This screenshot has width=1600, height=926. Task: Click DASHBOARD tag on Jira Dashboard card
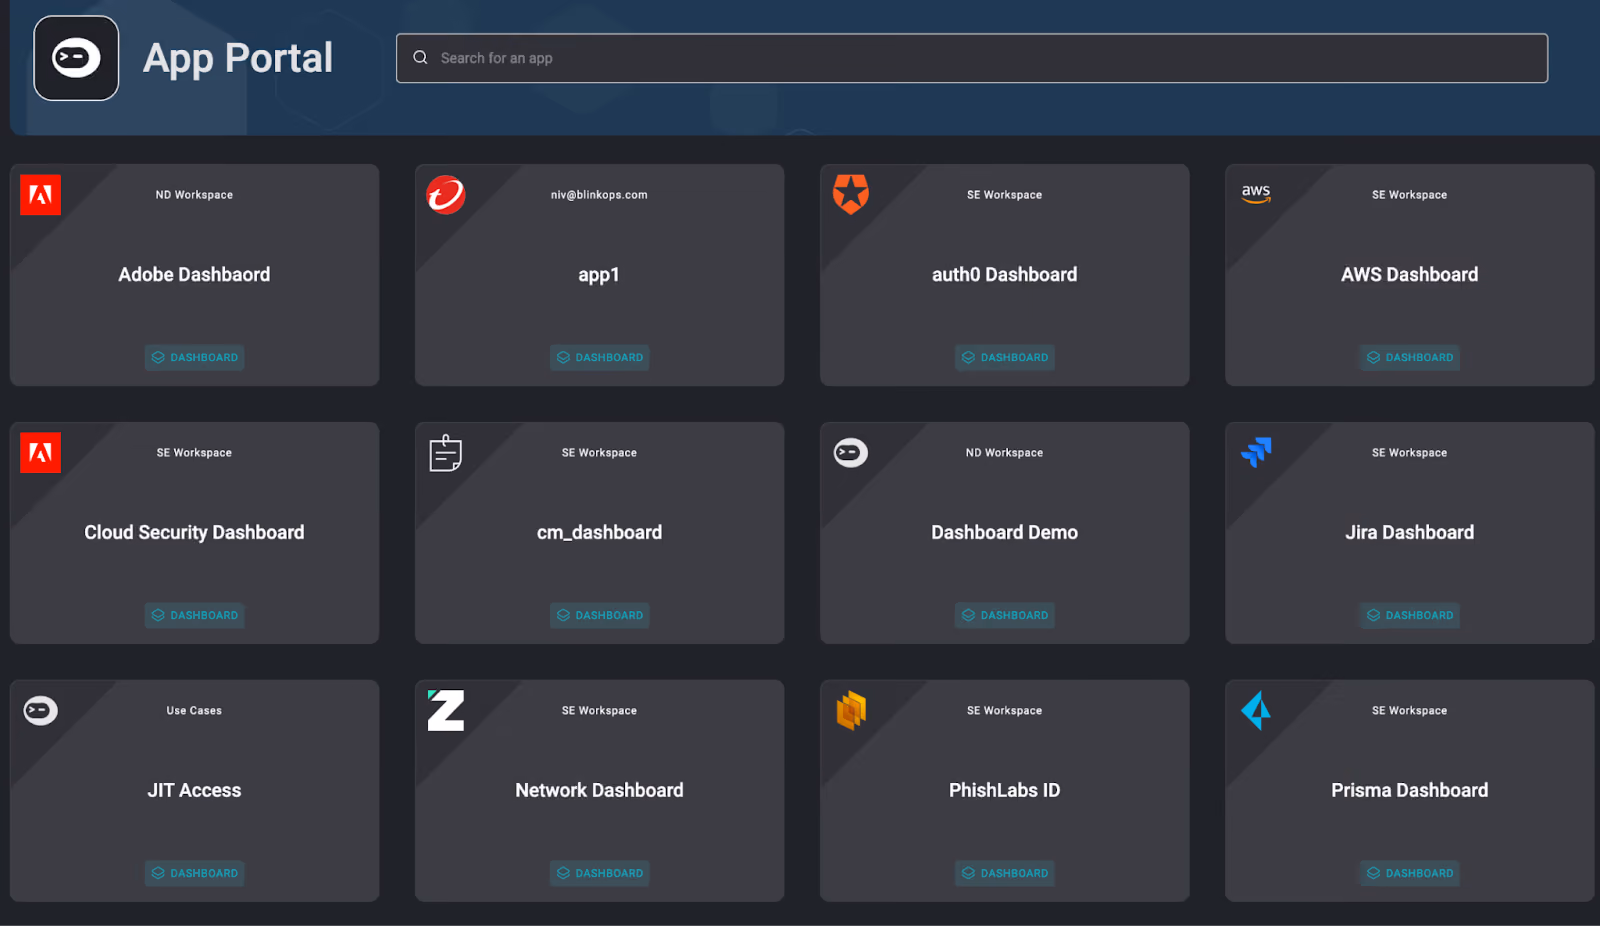[1409, 615]
